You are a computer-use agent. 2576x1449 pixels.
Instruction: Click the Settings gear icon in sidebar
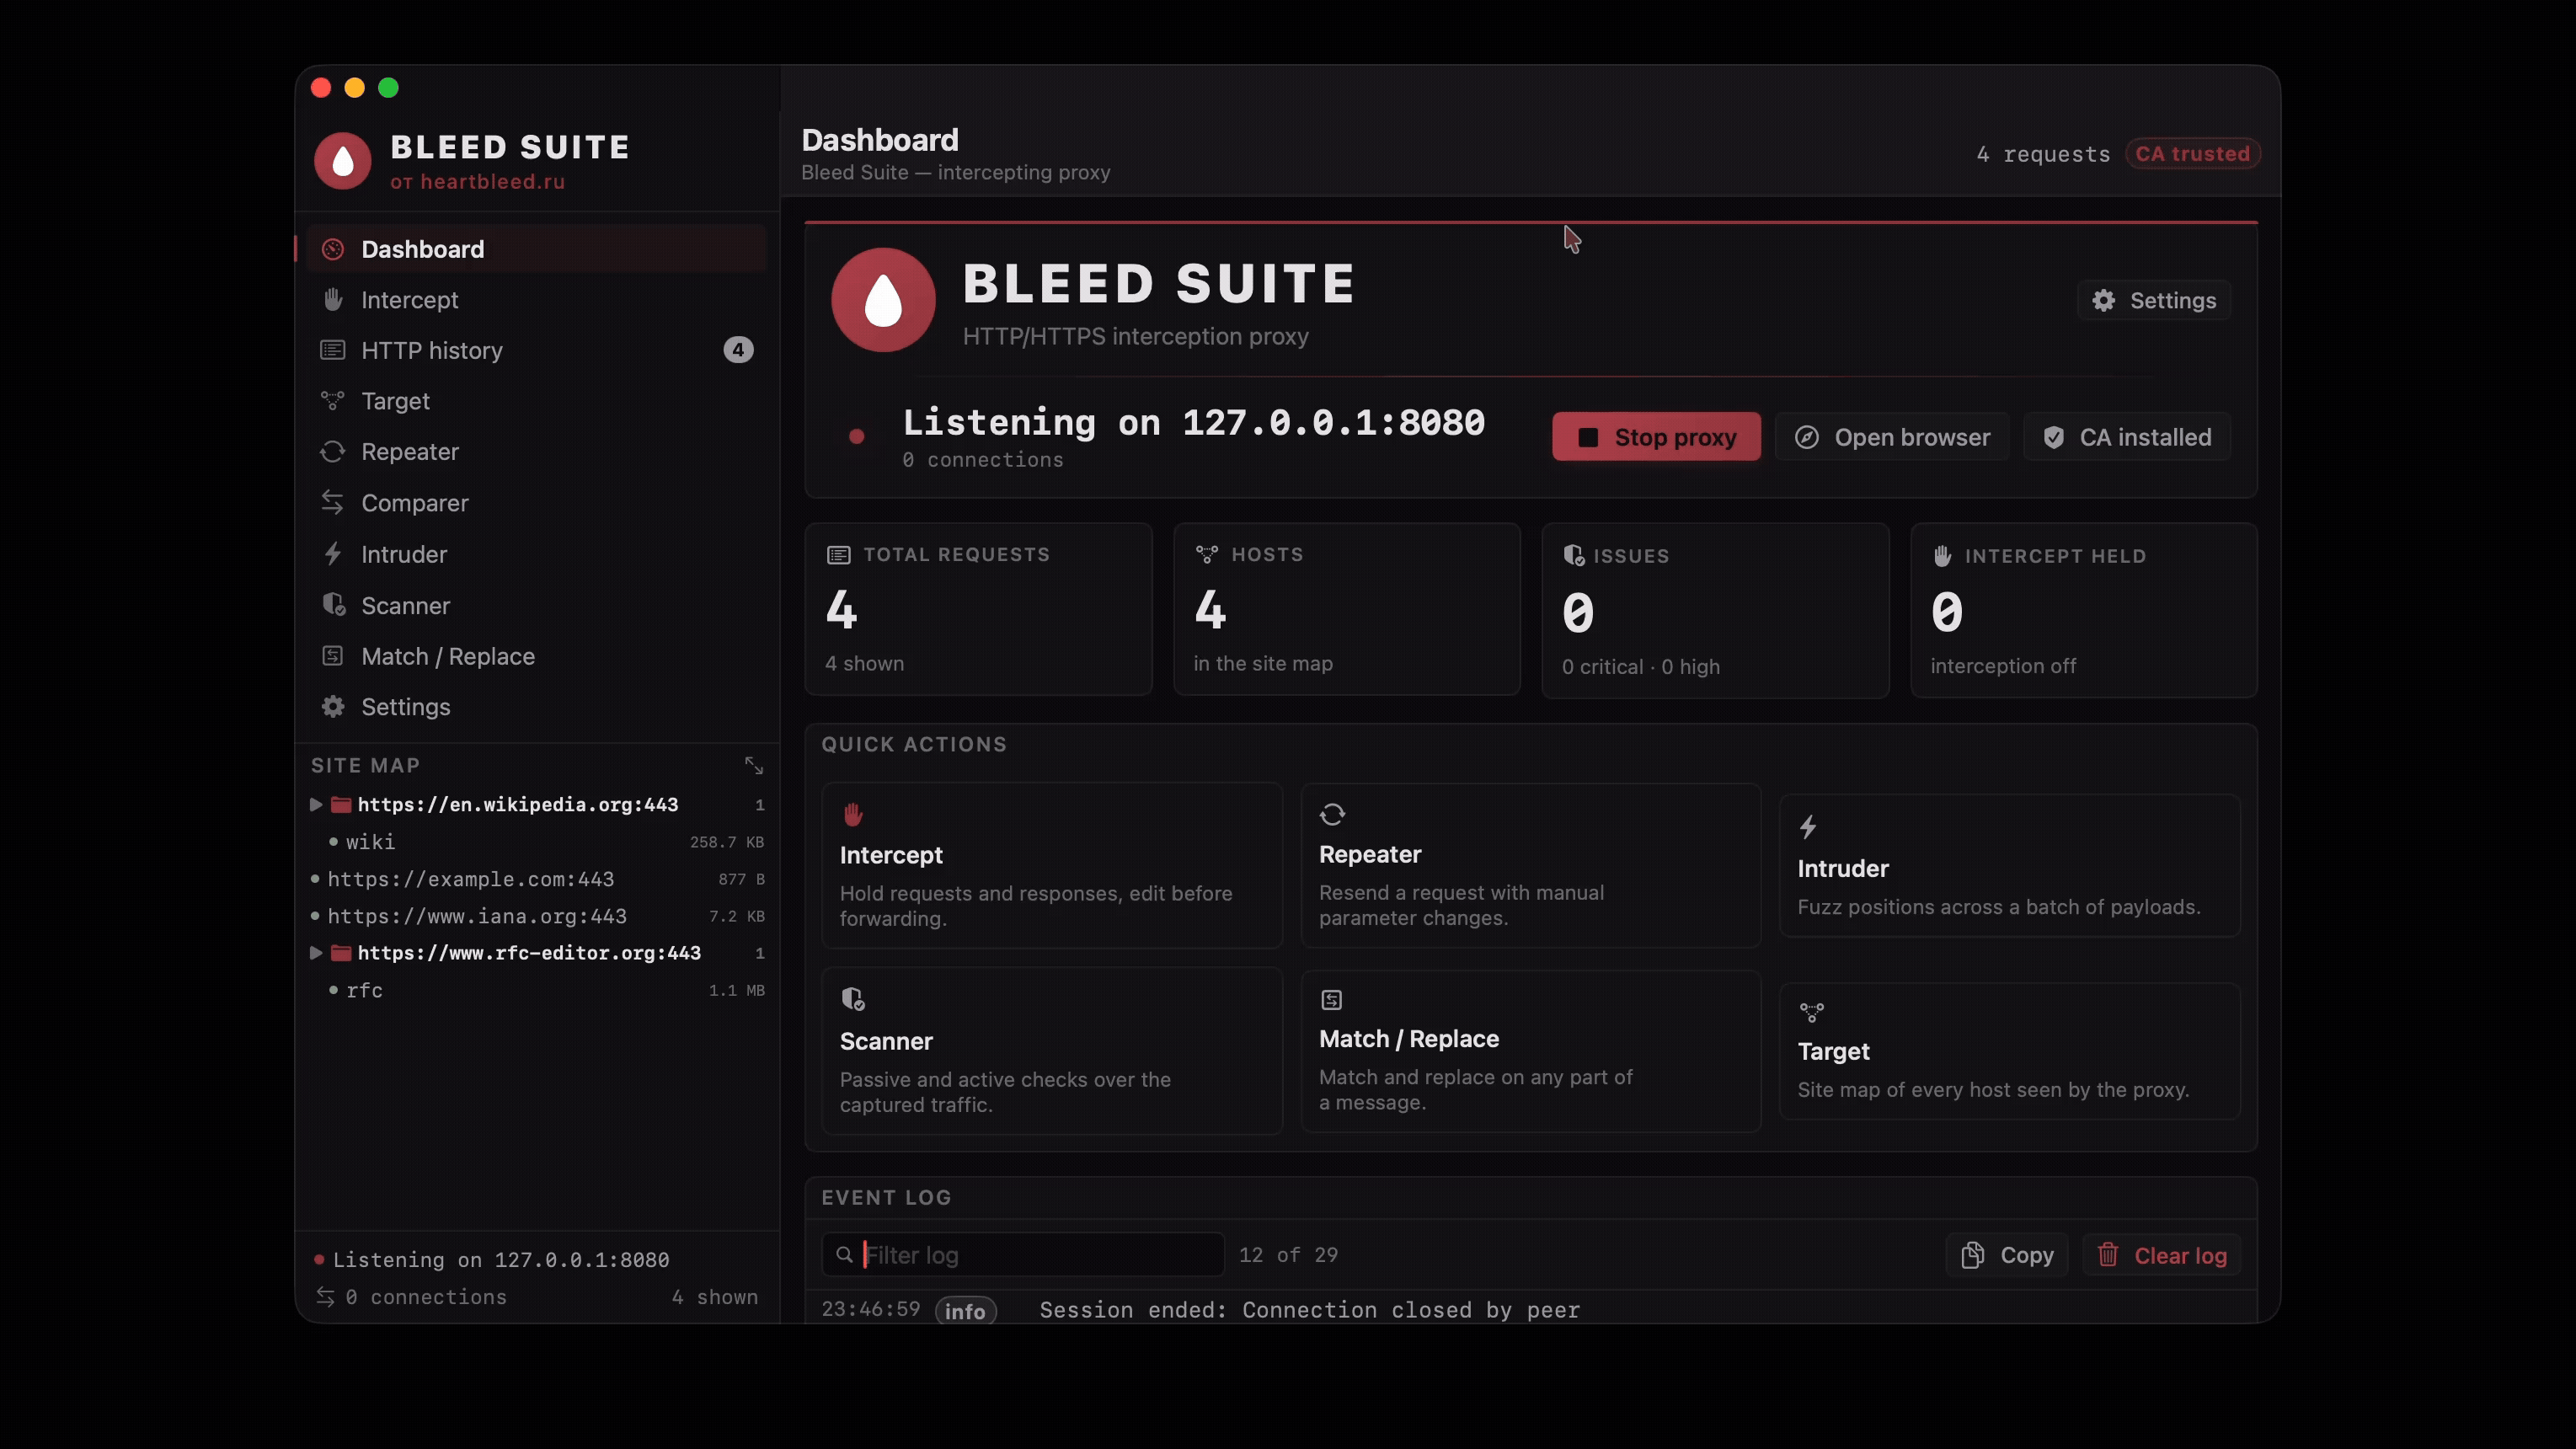pyautogui.click(x=333, y=707)
